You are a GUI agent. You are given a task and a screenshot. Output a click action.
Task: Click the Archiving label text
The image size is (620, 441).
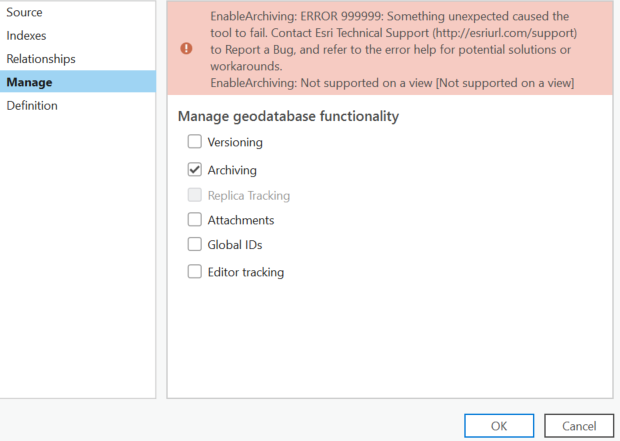[x=232, y=170]
